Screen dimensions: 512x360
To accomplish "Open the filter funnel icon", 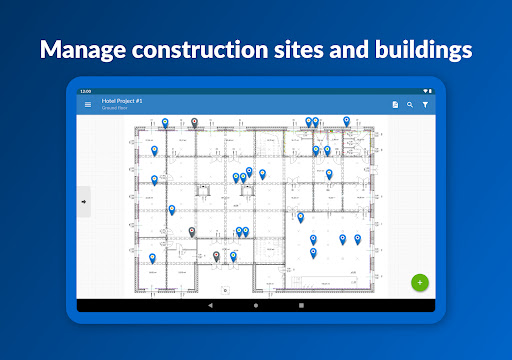I will click(x=425, y=105).
